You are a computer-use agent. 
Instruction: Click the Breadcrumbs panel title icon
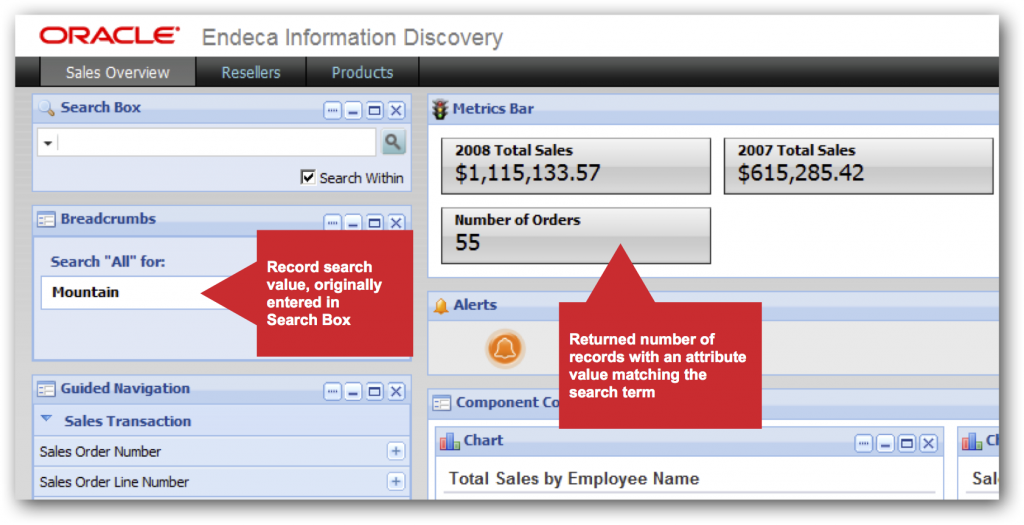click(46, 220)
